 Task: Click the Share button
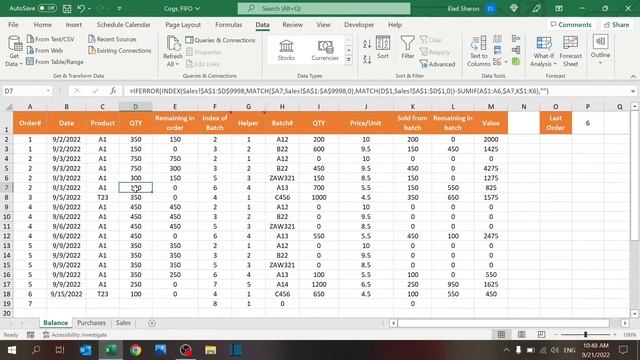pyautogui.click(x=616, y=24)
